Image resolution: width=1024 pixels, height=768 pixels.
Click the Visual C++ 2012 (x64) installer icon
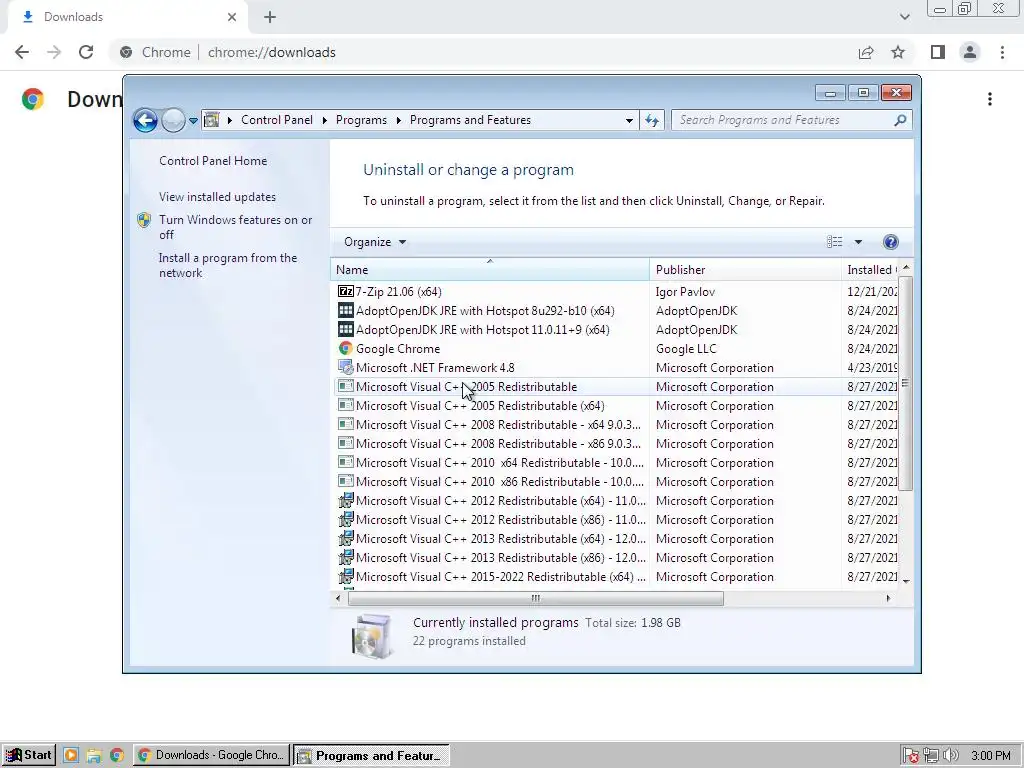[345, 500]
